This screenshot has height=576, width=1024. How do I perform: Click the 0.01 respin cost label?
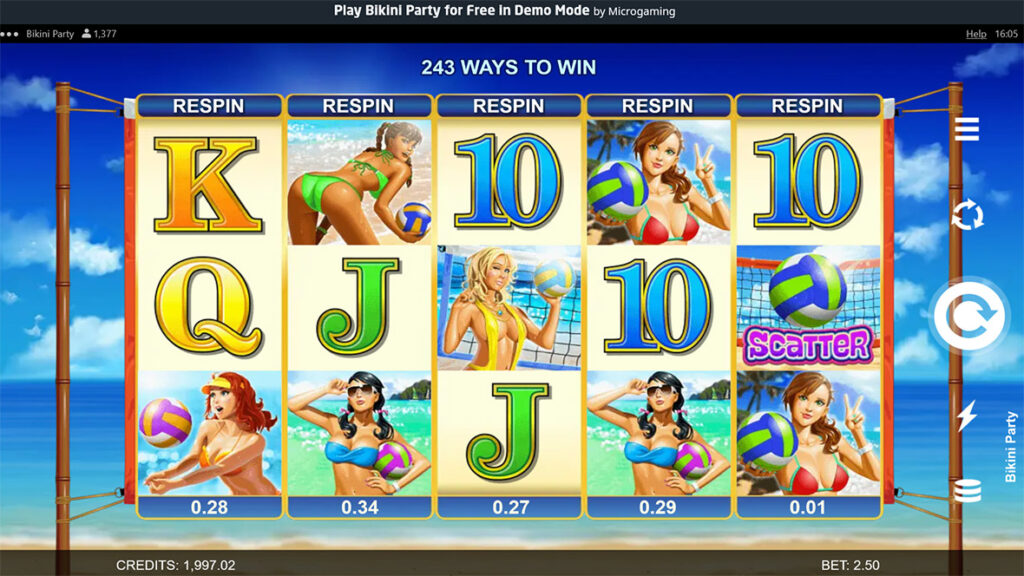click(x=808, y=507)
